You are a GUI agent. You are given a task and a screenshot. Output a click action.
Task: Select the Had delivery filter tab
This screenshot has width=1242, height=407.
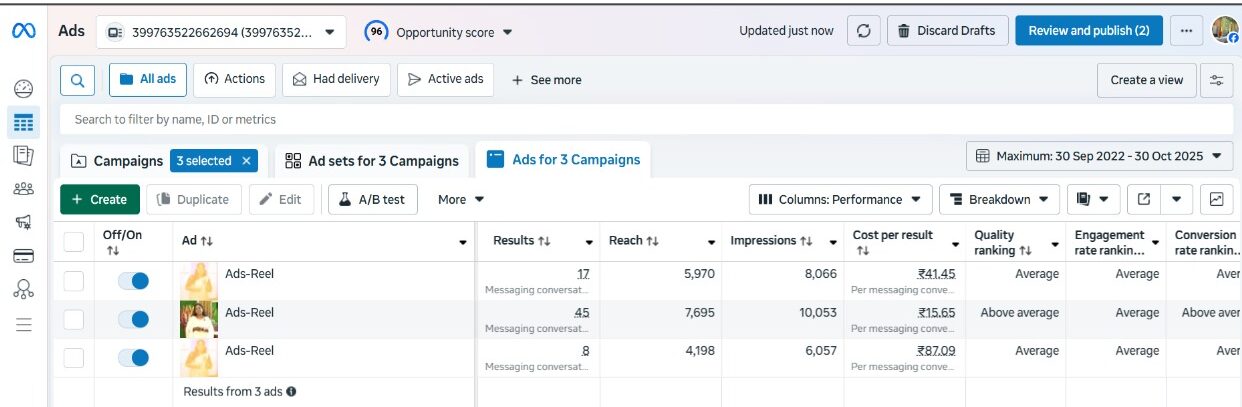pos(337,80)
